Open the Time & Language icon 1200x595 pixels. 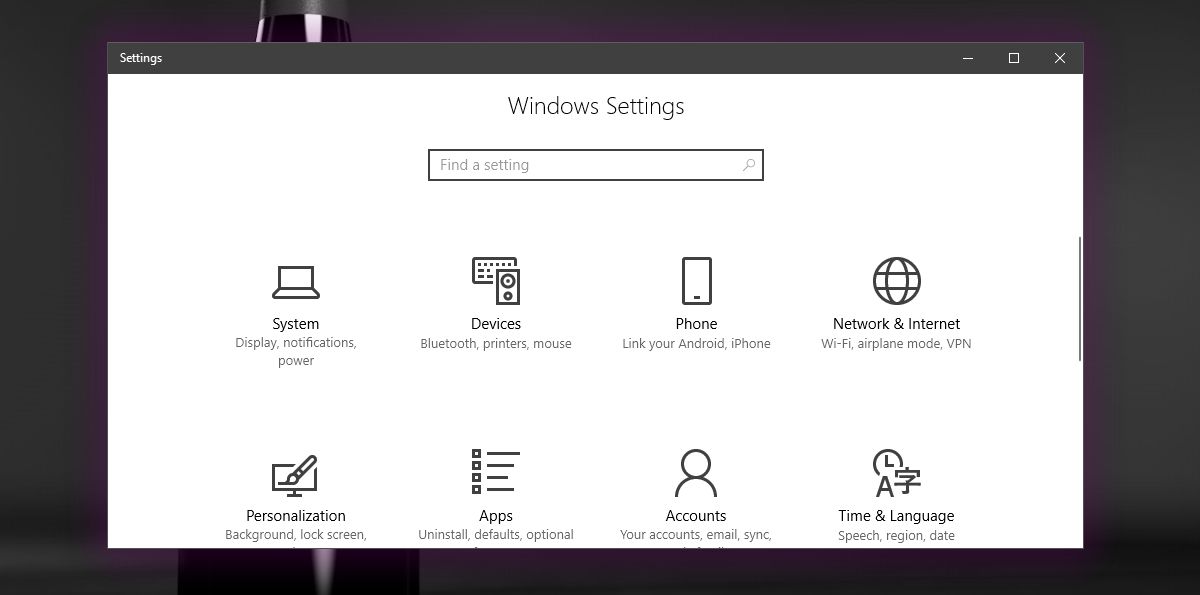tap(896, 473)
